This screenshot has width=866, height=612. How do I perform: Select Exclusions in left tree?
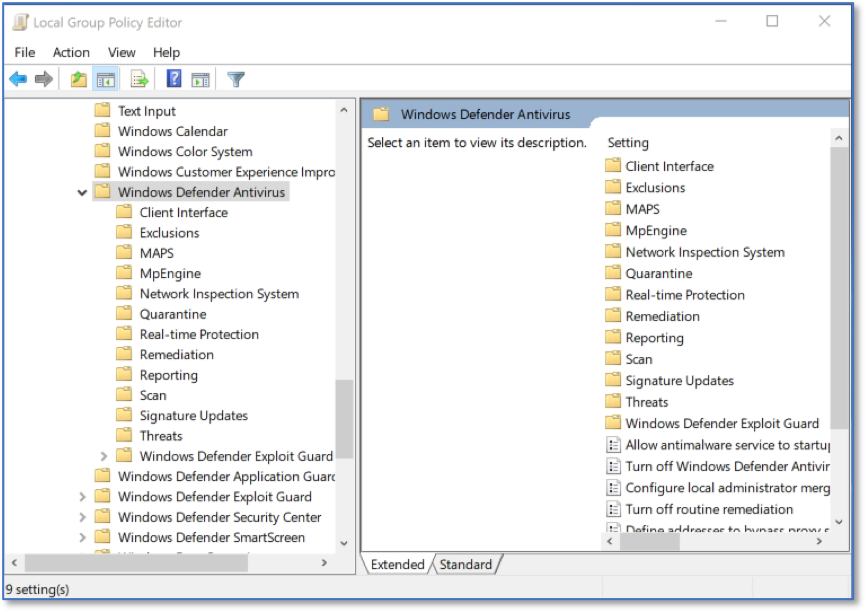pos(169,233)
